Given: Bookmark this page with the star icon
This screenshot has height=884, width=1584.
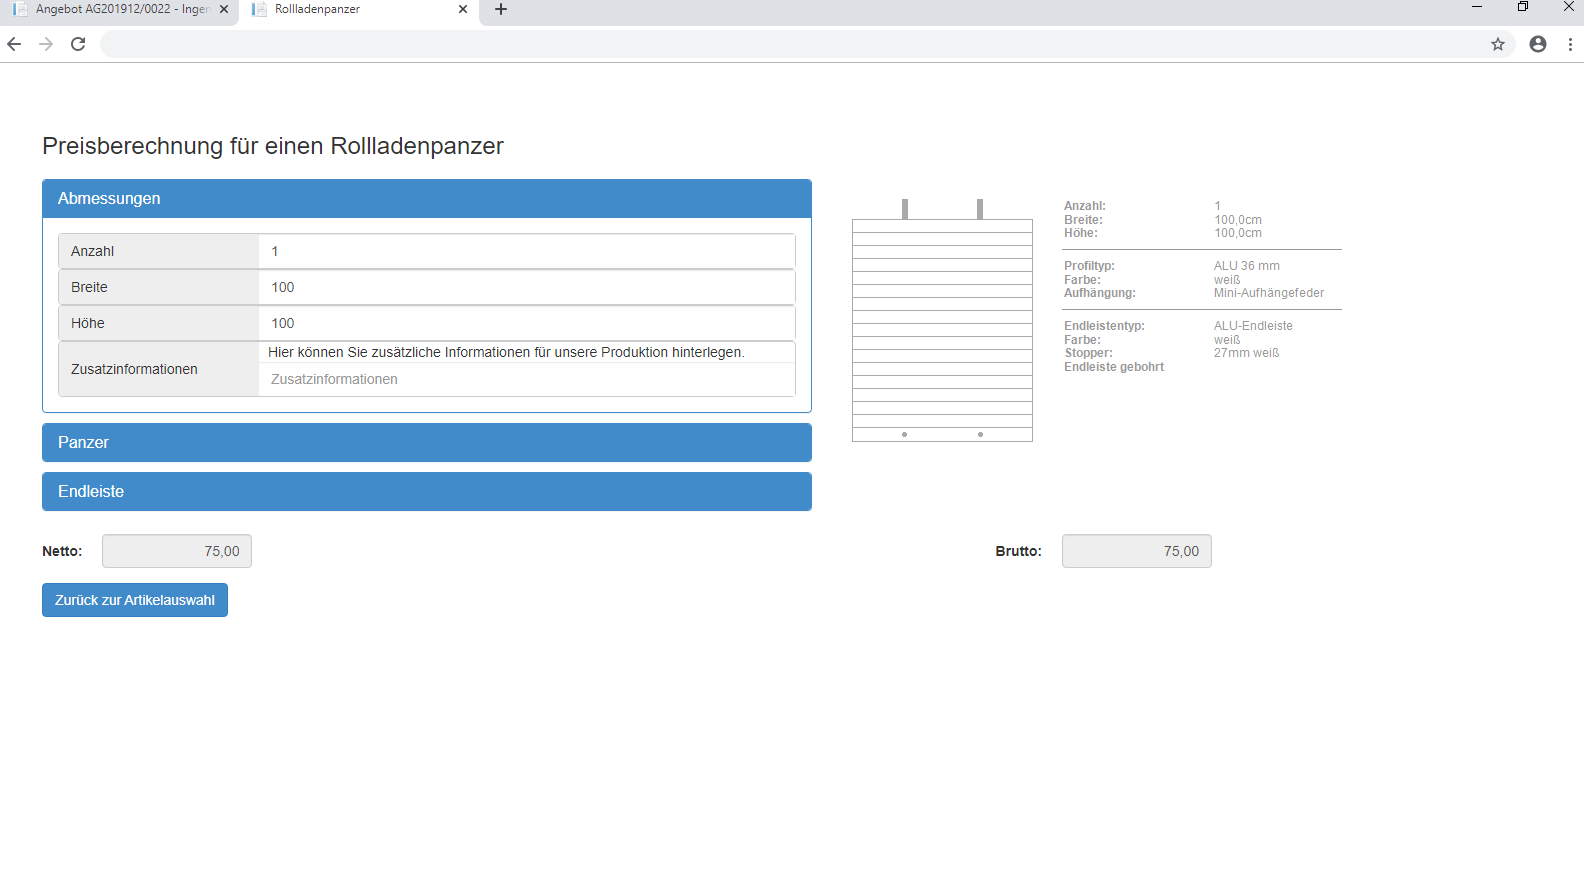Looking at the screenshot, I should 1498,44.
